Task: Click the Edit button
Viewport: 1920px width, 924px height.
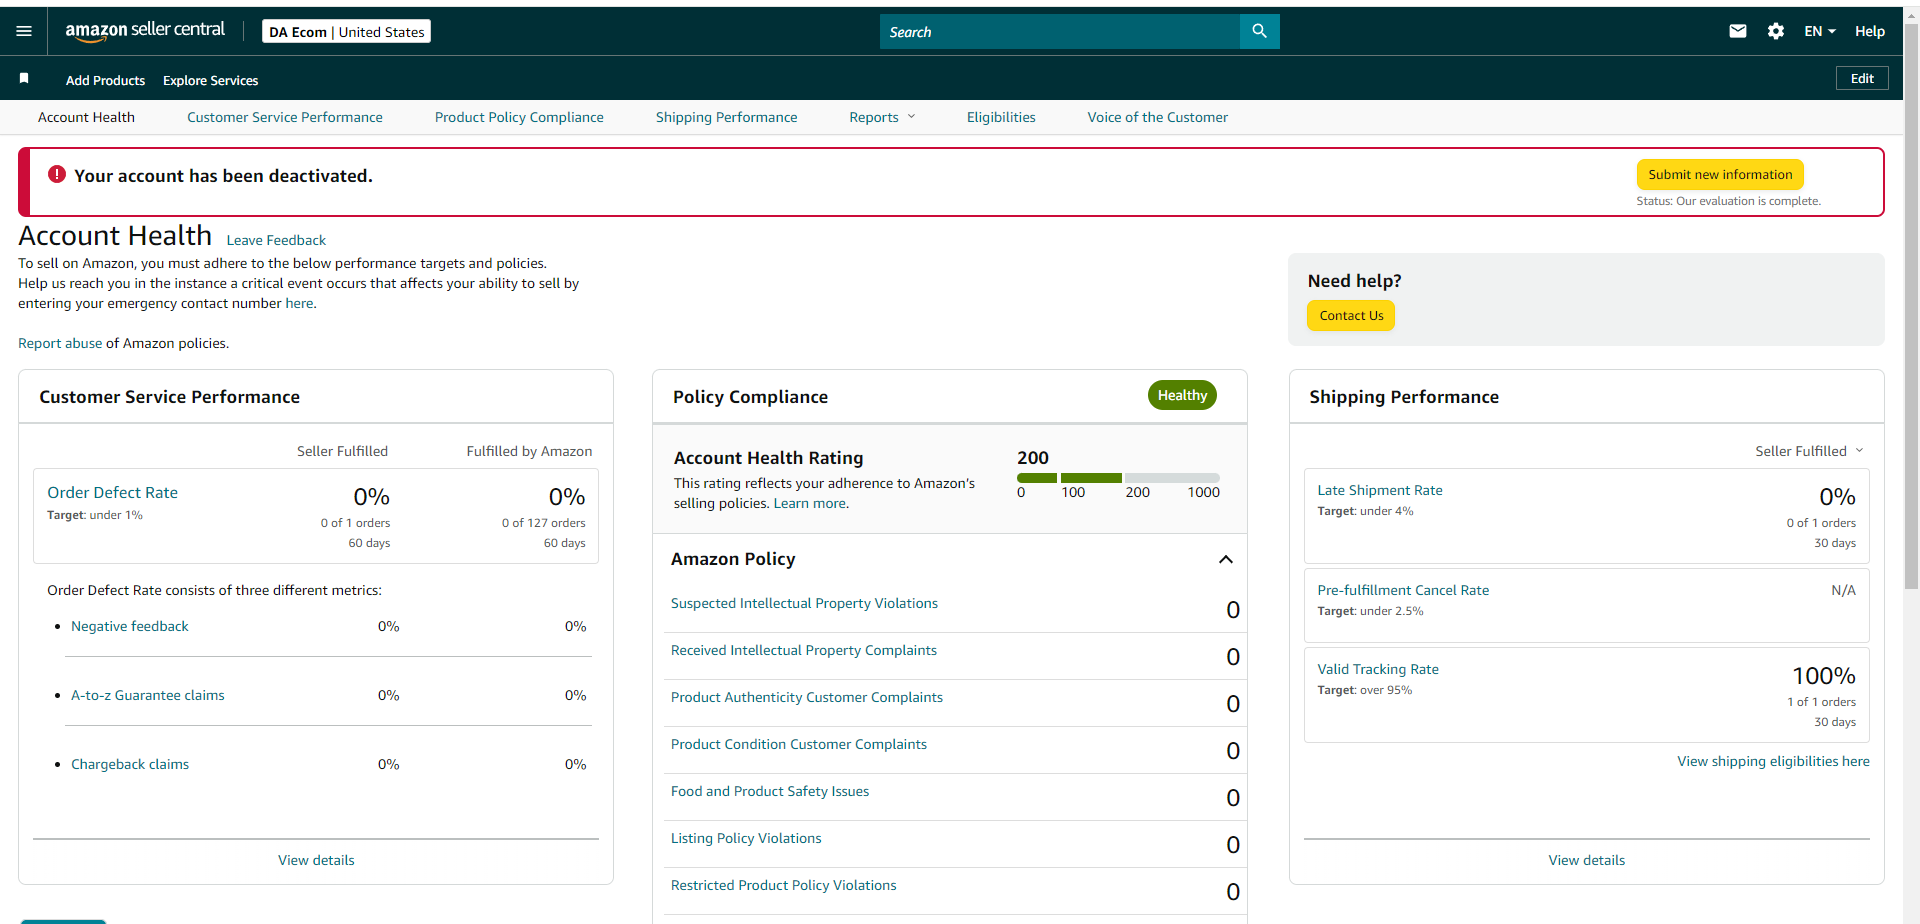Action: [1862, 78]
